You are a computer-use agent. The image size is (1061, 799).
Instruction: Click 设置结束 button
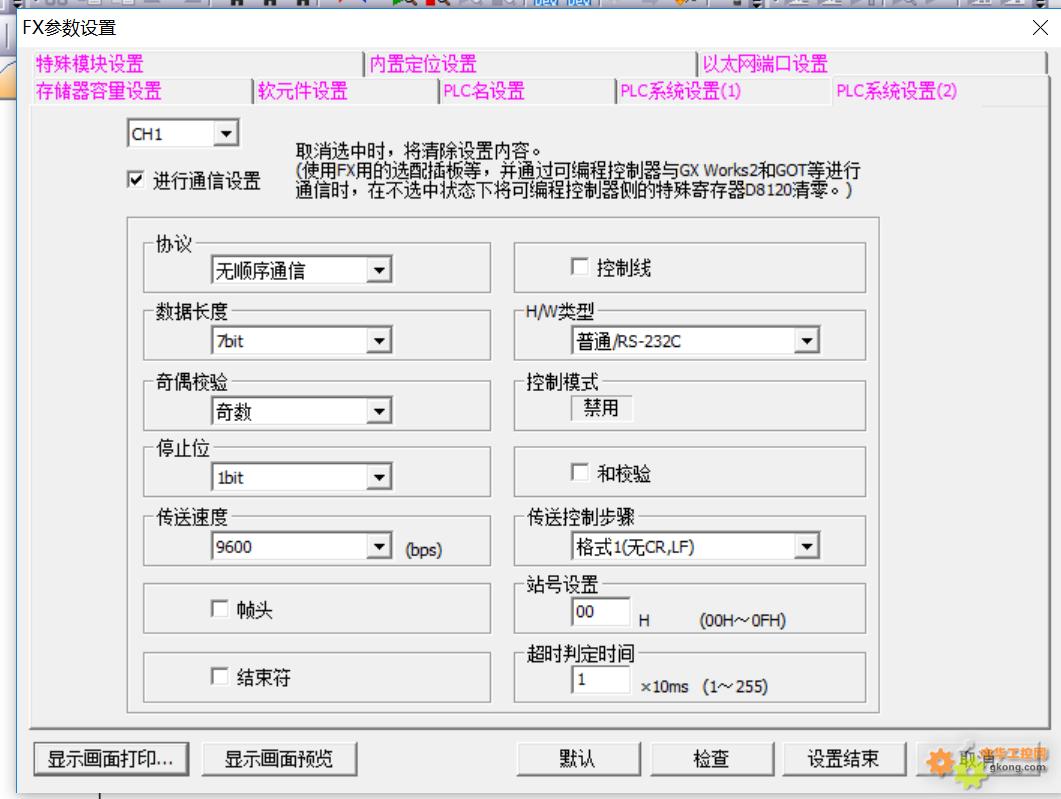(x=844, y=759)
